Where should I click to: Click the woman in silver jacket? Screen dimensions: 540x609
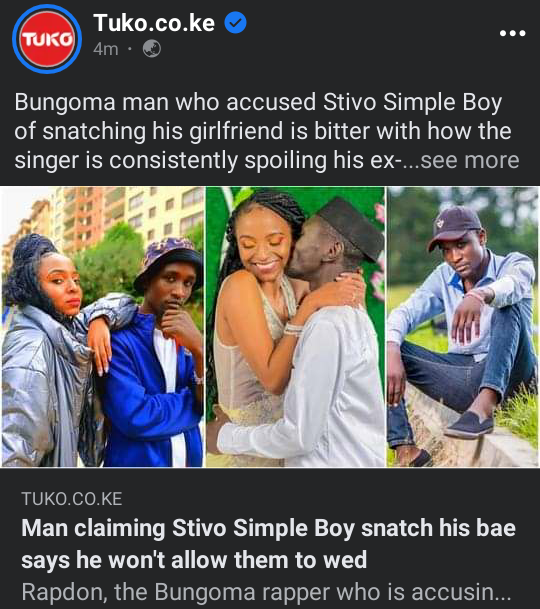pyautogui.click(x=51, y=350)
